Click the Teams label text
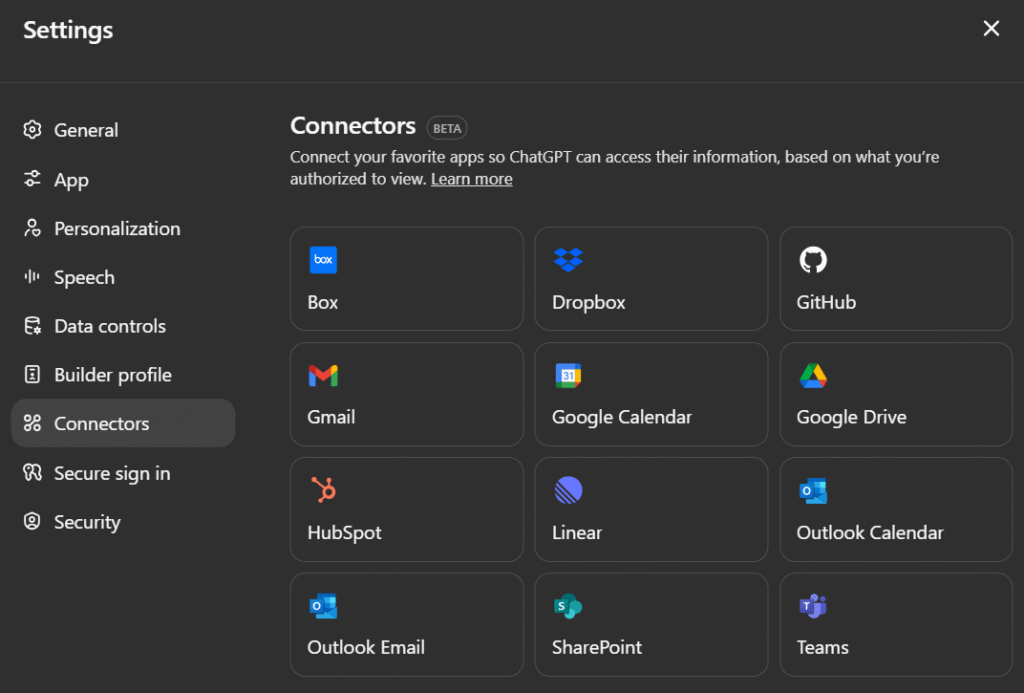The image size is (1024, 693). click(822, 648)
